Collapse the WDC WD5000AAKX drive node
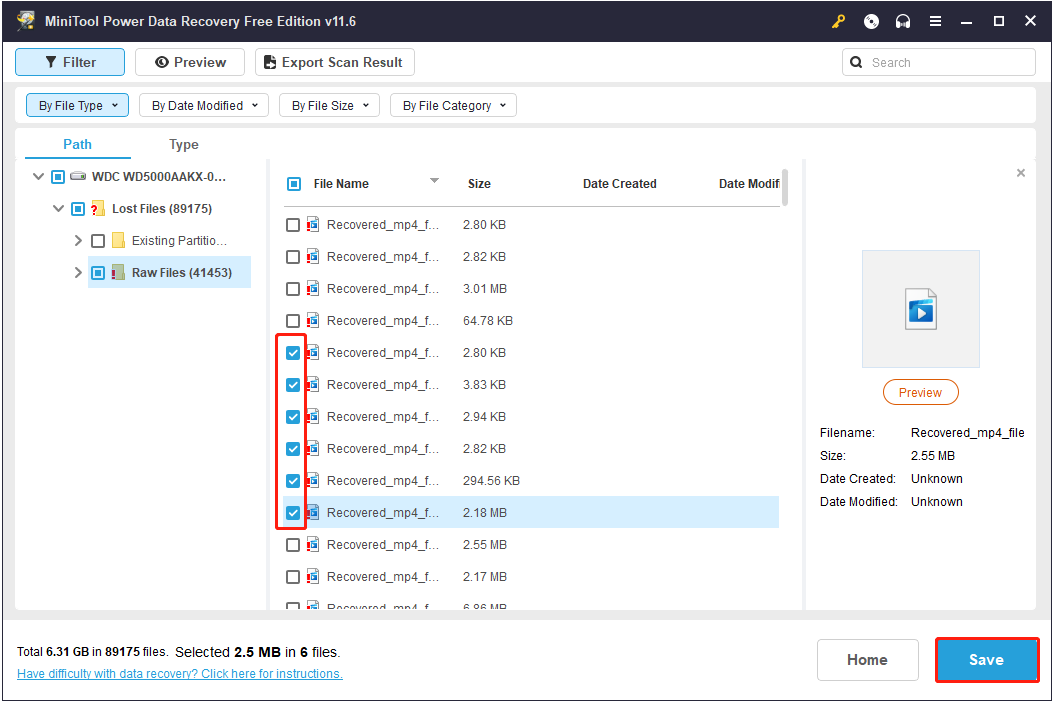This screenshot has height=704, width=1054. tap(38, 177)
